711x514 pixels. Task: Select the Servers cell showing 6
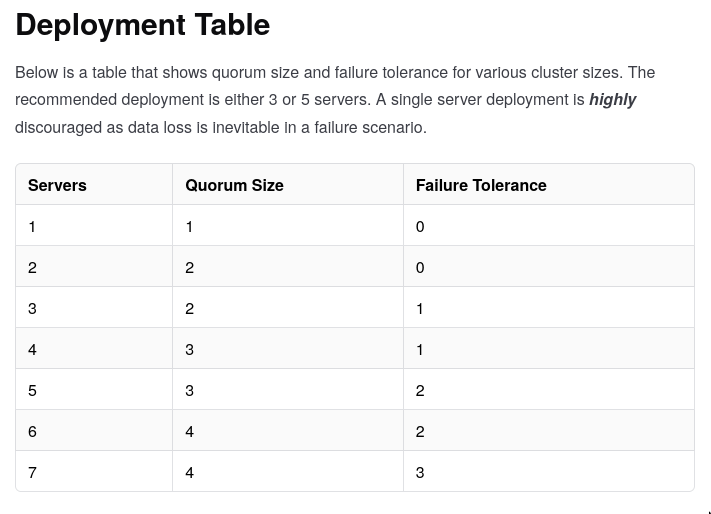(32, 431)
